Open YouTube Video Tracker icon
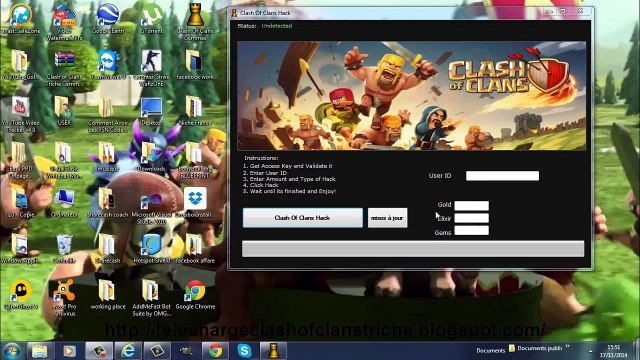The image size is (640, 360). [x=20, y=114]
